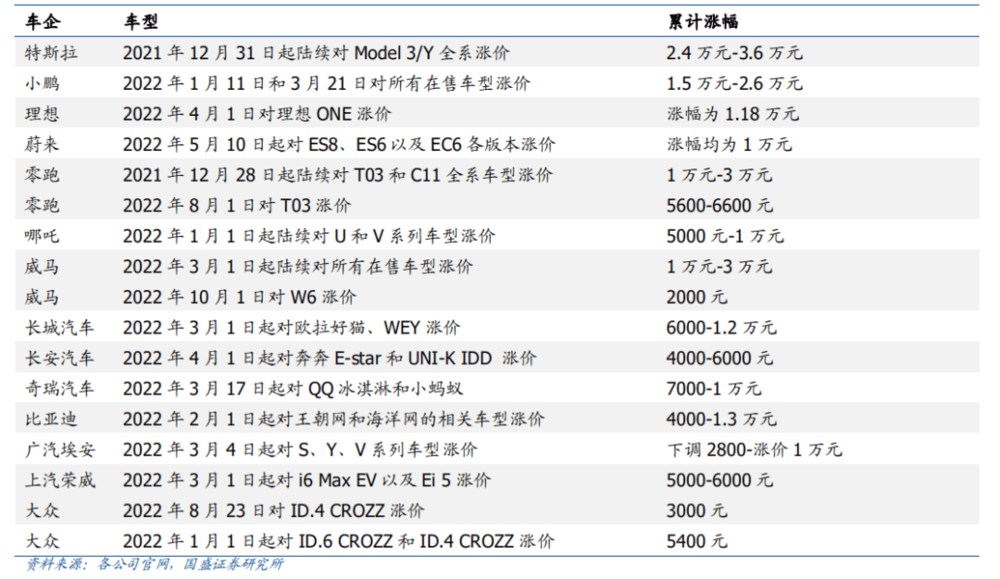
Task: Click the 涨幅均为 1 万元 cell
Action: coord(730,144)
